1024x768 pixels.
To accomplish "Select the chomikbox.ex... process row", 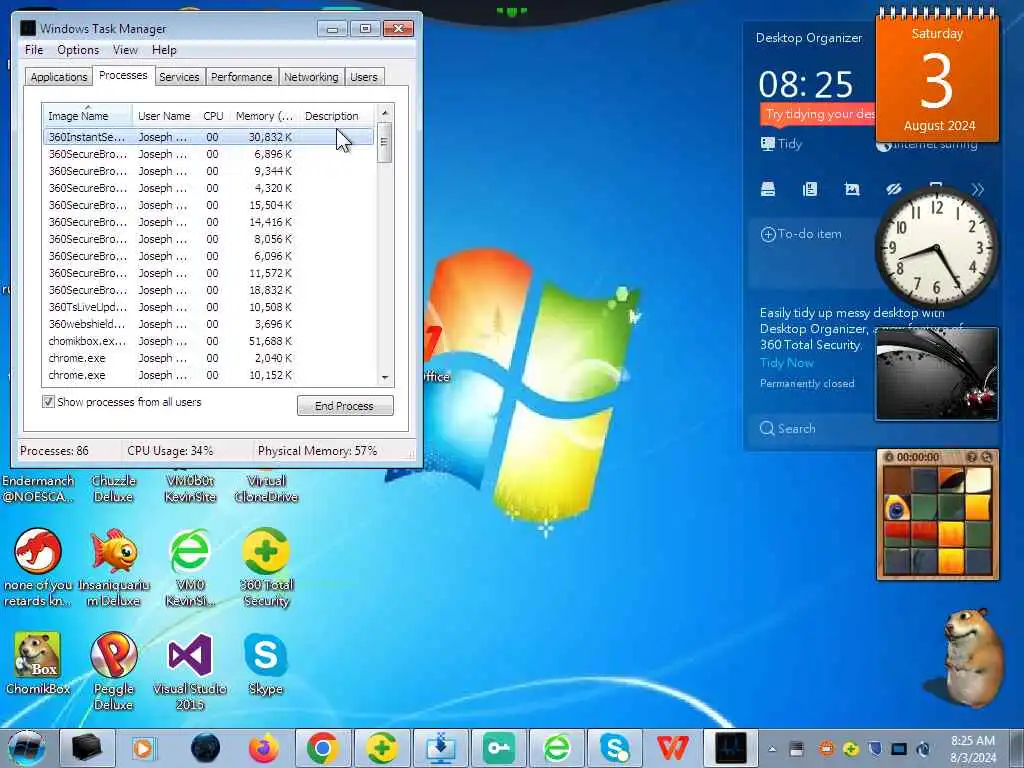I will (209, 341).
